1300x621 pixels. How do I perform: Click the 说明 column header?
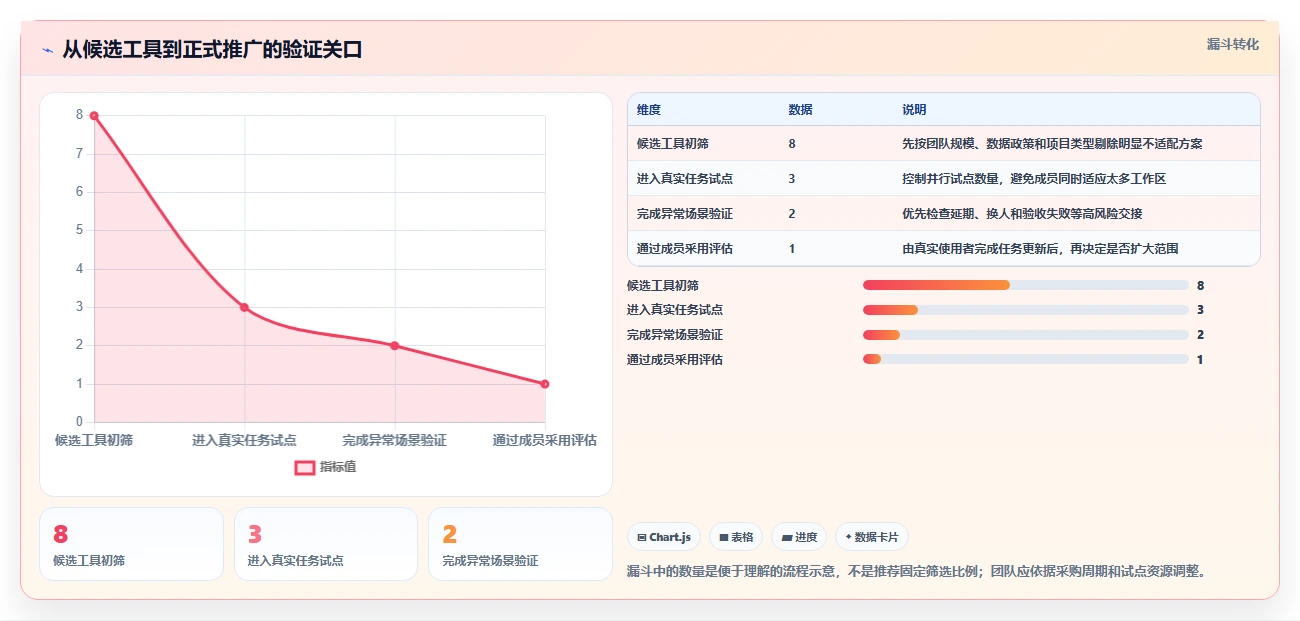914,110
